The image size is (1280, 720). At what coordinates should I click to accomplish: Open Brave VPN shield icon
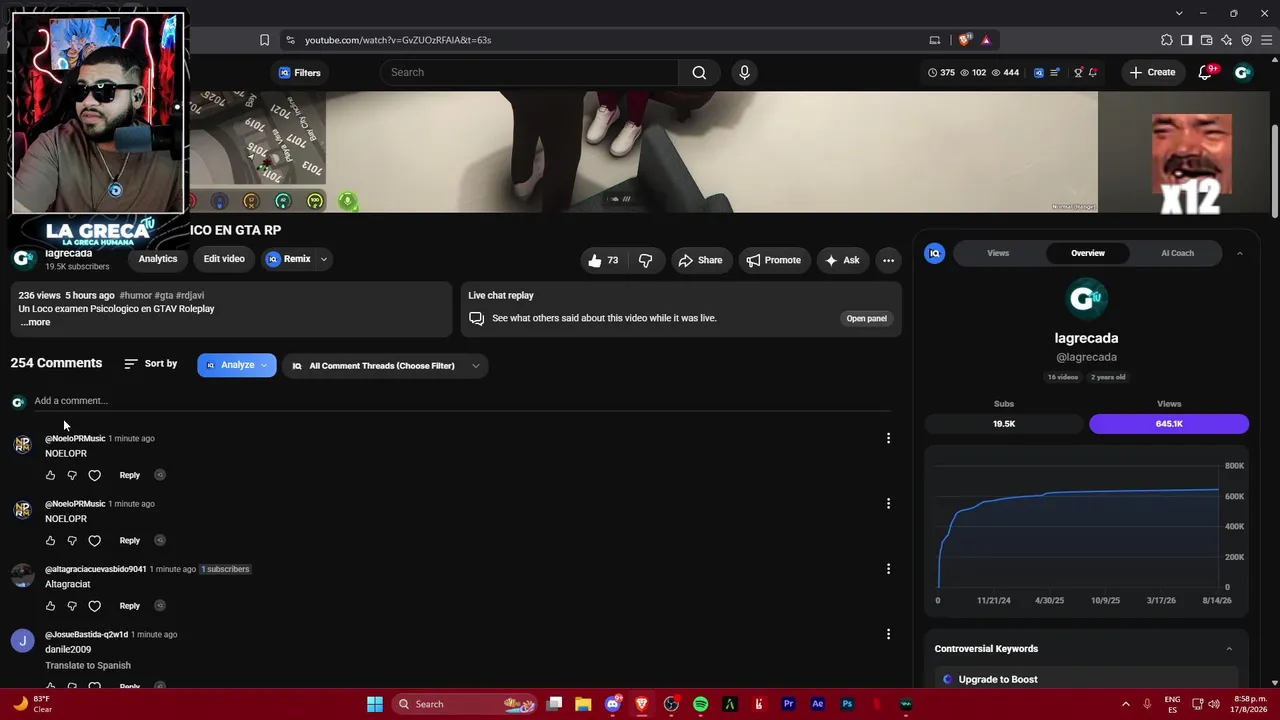click(1247, 40)
